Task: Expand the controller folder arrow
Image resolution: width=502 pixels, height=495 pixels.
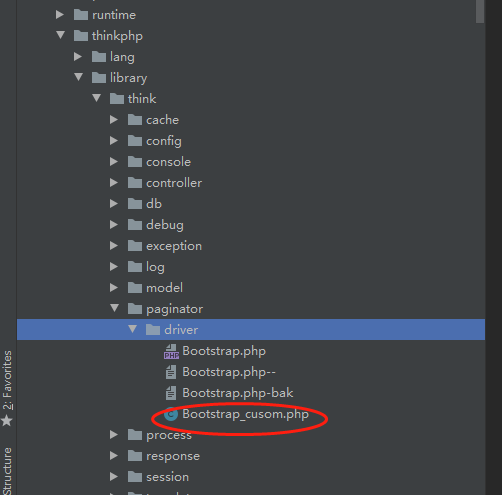Action: pyautogui.click(x=114, y=183)
